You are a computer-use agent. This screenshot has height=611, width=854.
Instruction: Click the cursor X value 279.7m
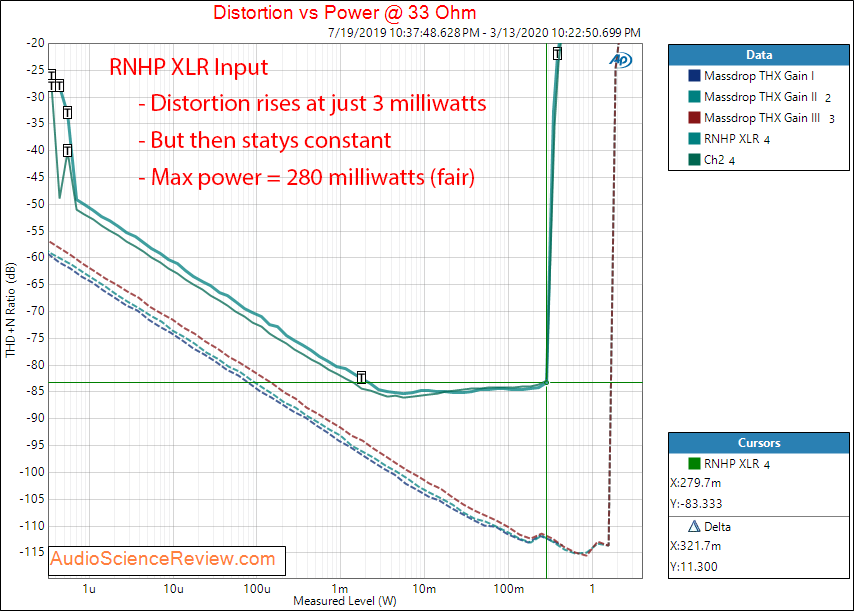tap(696, 483)
